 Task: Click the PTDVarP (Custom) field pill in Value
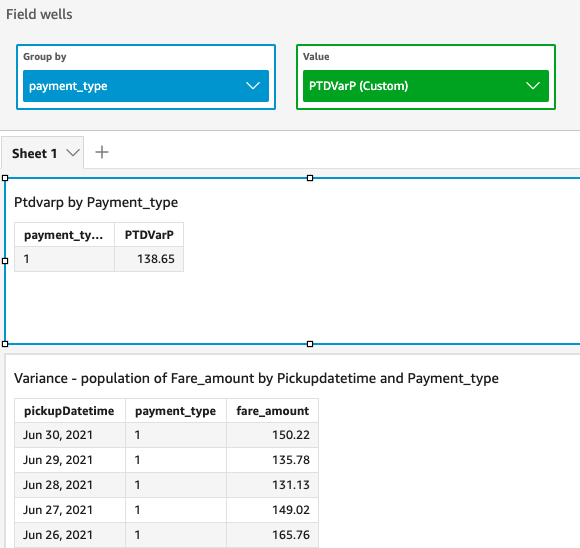[x=426, y=86]
